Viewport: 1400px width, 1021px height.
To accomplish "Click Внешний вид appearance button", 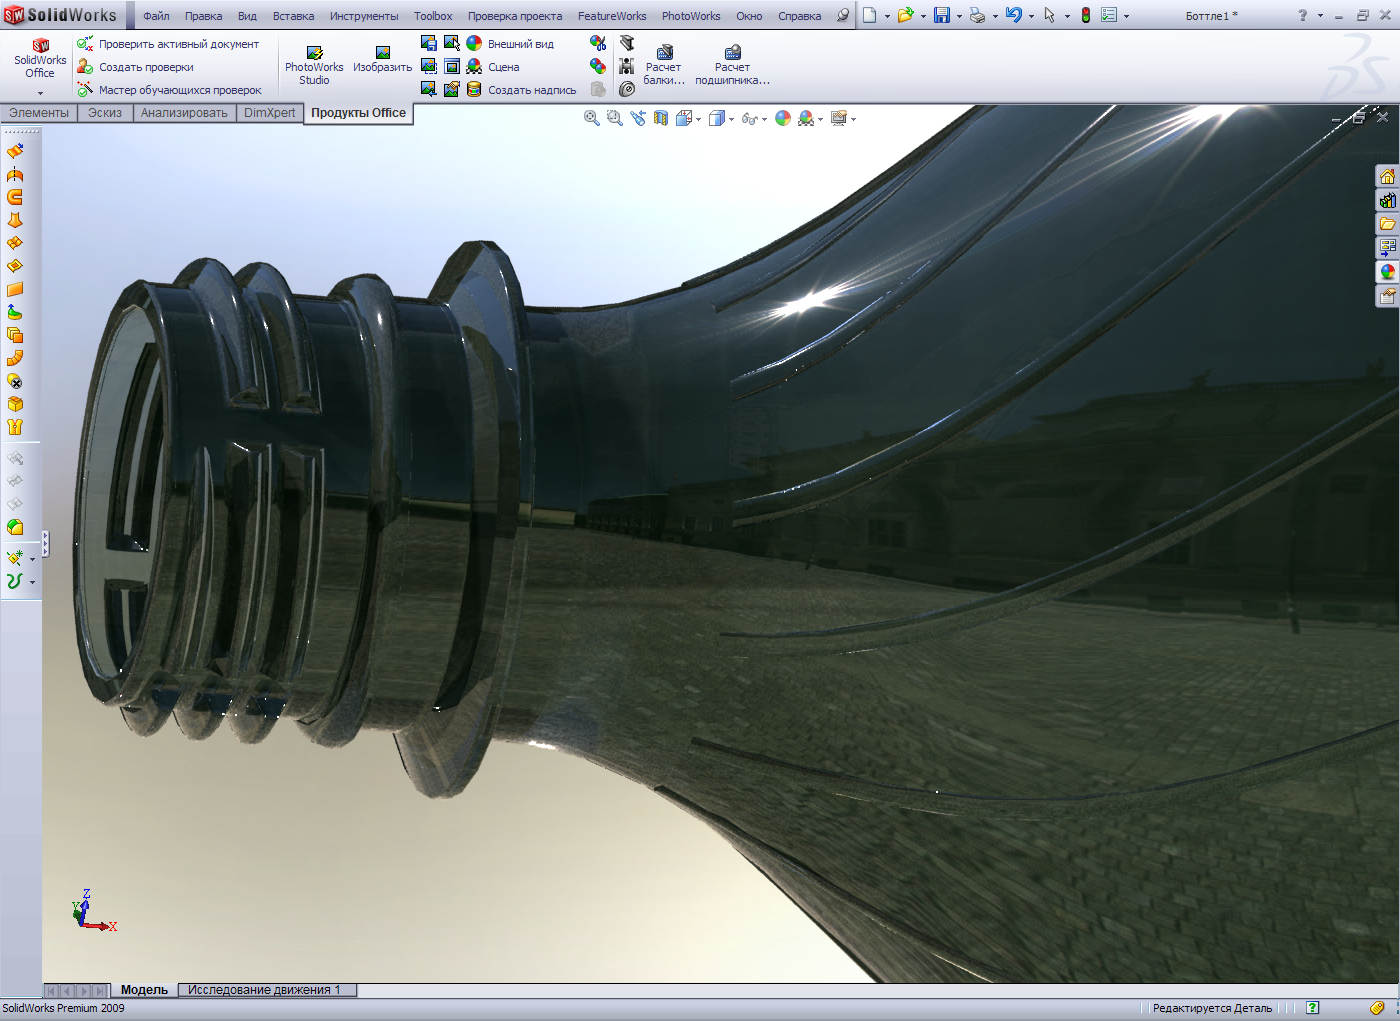I will (x=510, y=44).
